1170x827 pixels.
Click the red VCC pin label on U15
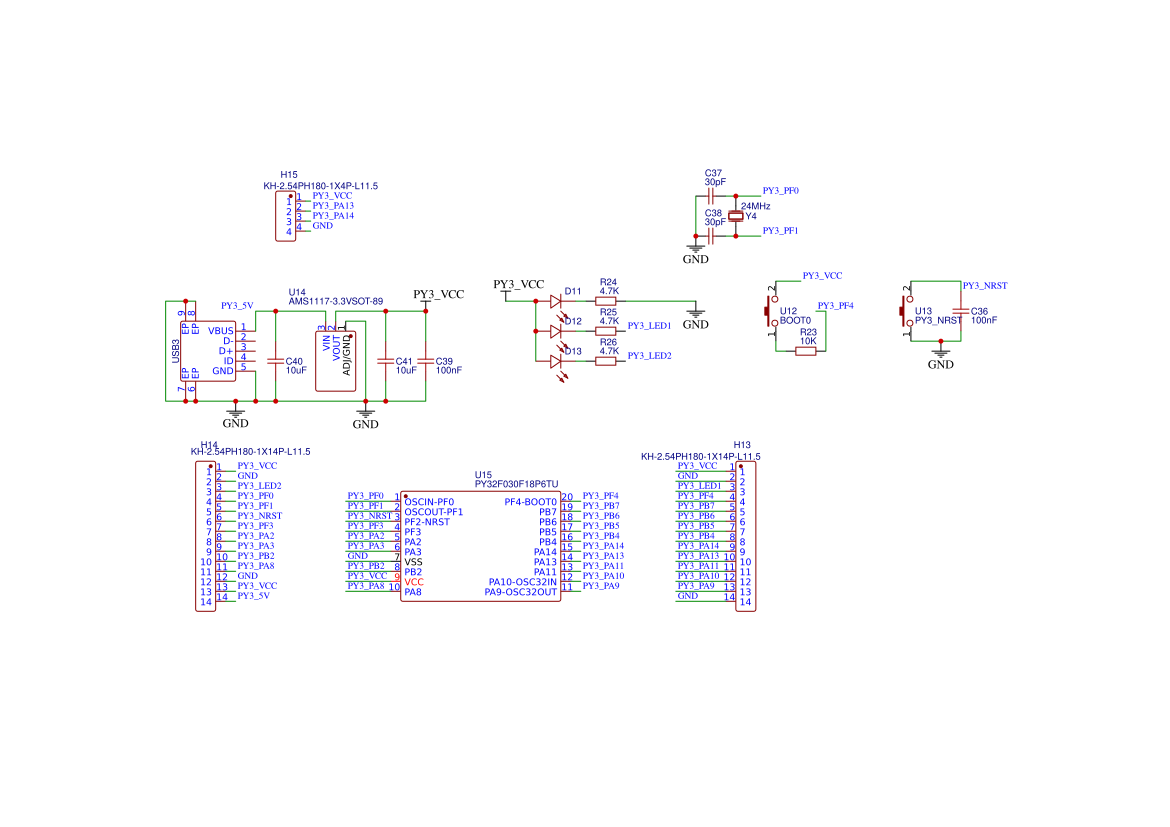414,582
